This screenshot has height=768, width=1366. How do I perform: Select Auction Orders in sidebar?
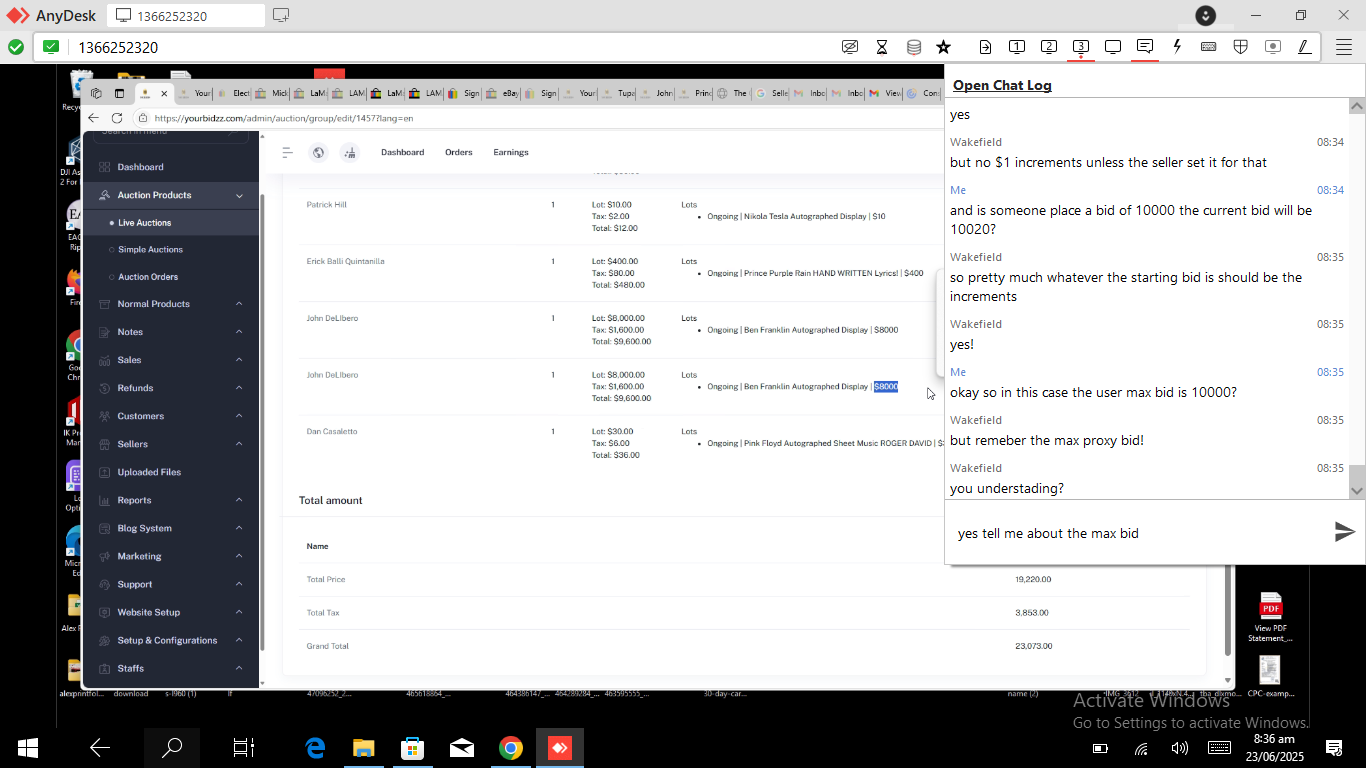(148, 277)
